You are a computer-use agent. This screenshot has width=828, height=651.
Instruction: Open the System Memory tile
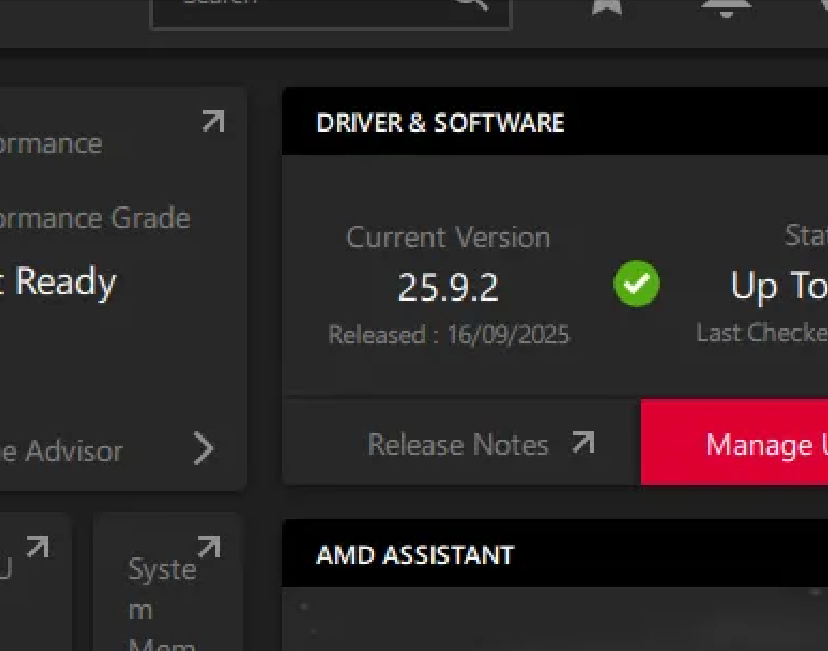(168, 582)
